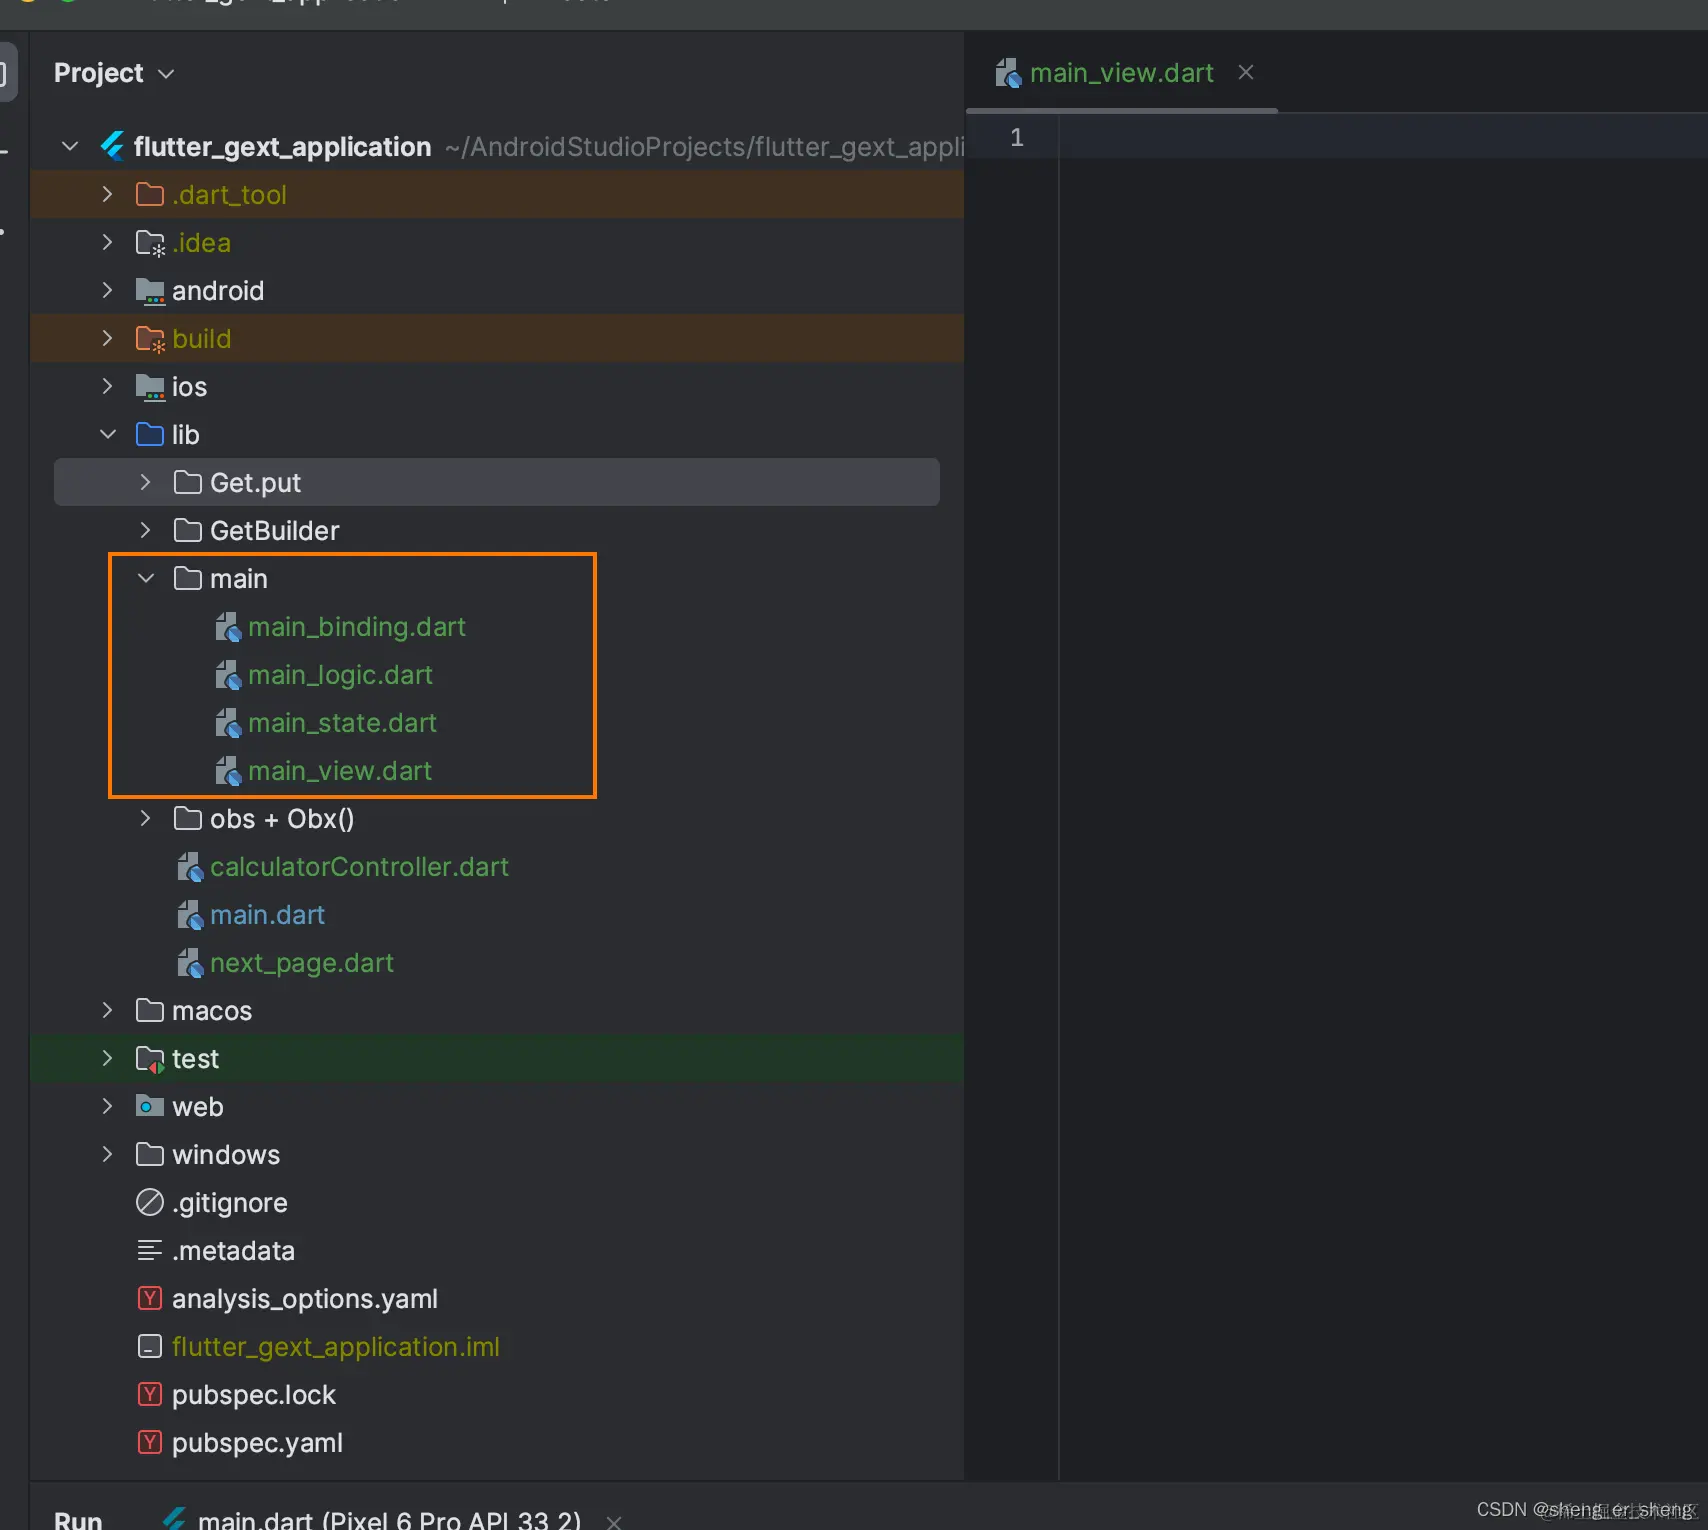The height and width of the screenshot is (1530, 1708).
Task: Click the android module folder icon
Action: (150, 291)
